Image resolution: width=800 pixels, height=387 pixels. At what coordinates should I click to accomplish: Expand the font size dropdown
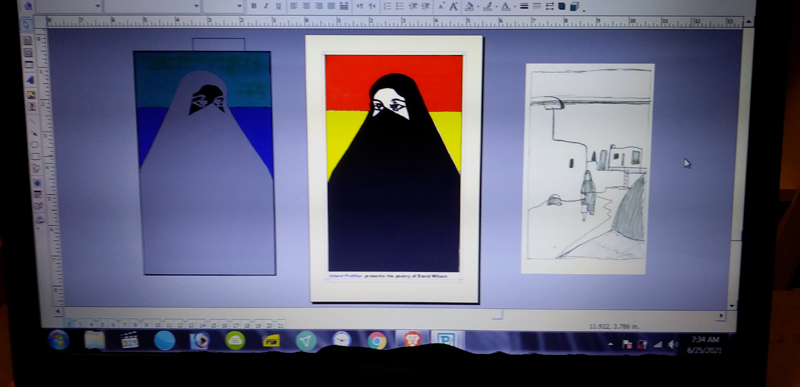(239, 6)
